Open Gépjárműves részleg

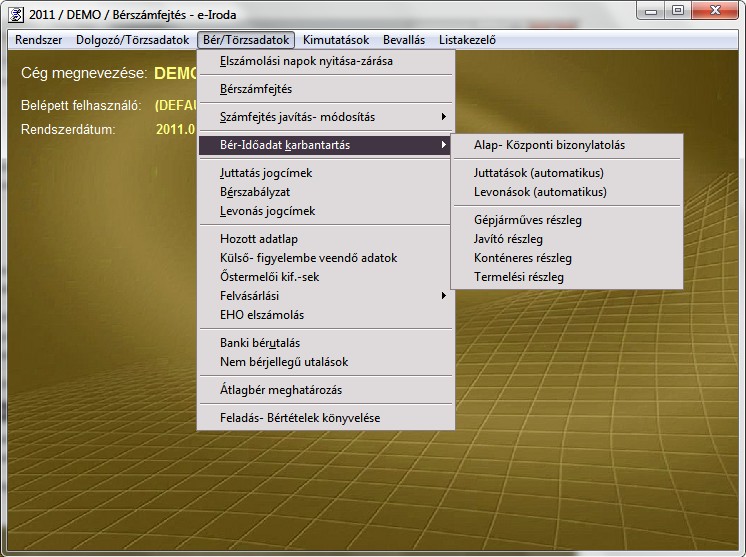(x=528, y=220)
